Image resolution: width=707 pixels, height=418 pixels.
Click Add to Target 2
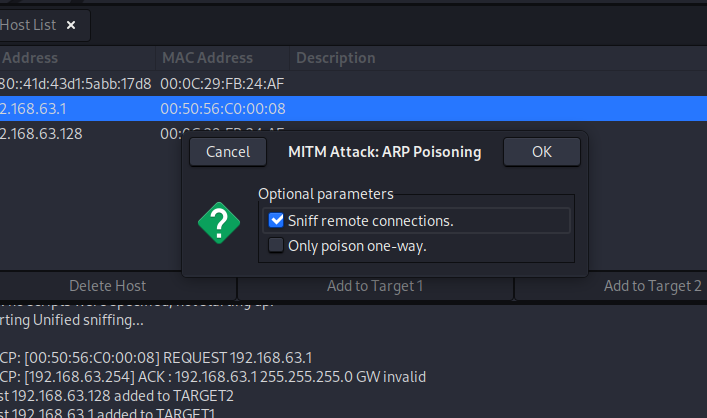coord(652,286)
